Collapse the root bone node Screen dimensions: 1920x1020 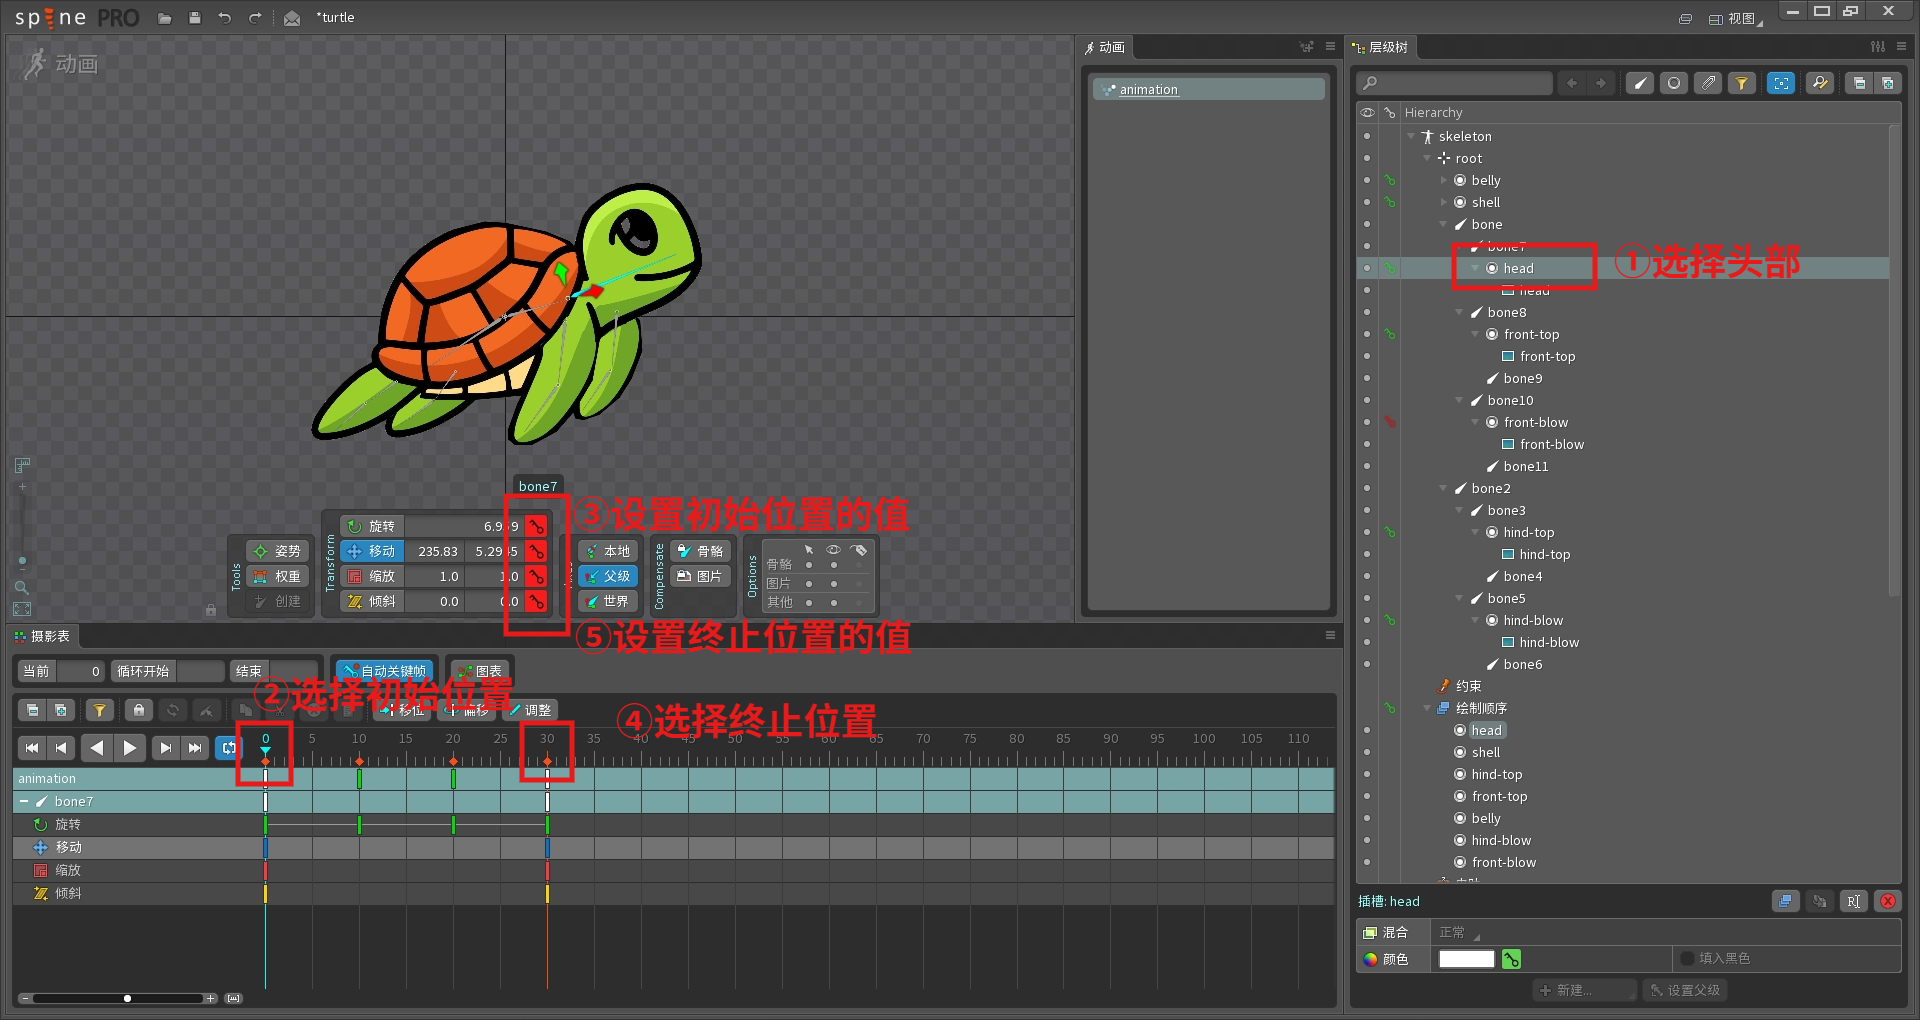point(1427,158)
